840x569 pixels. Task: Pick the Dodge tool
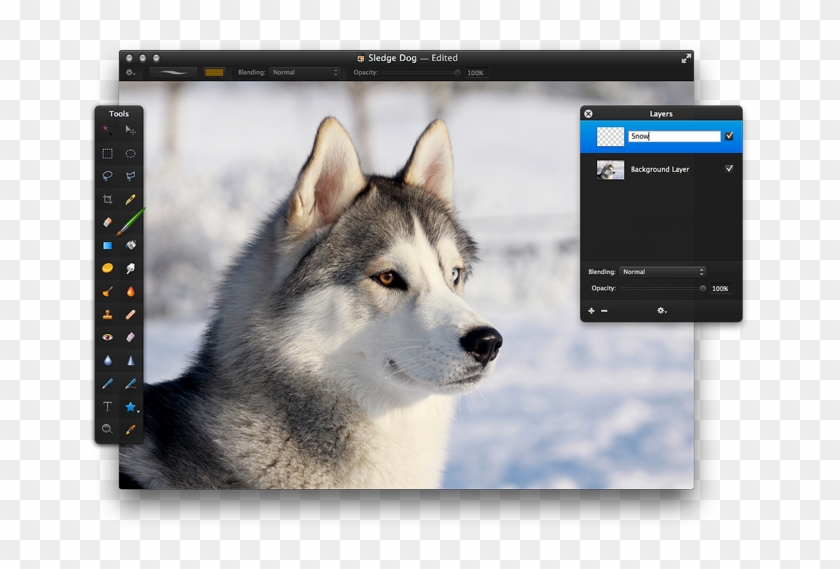point(107,291)
